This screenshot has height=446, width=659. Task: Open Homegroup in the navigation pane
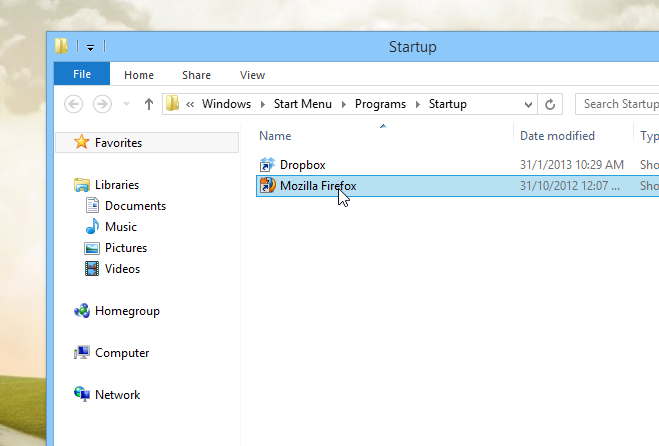pyautogui.click(x=127, y=311)
